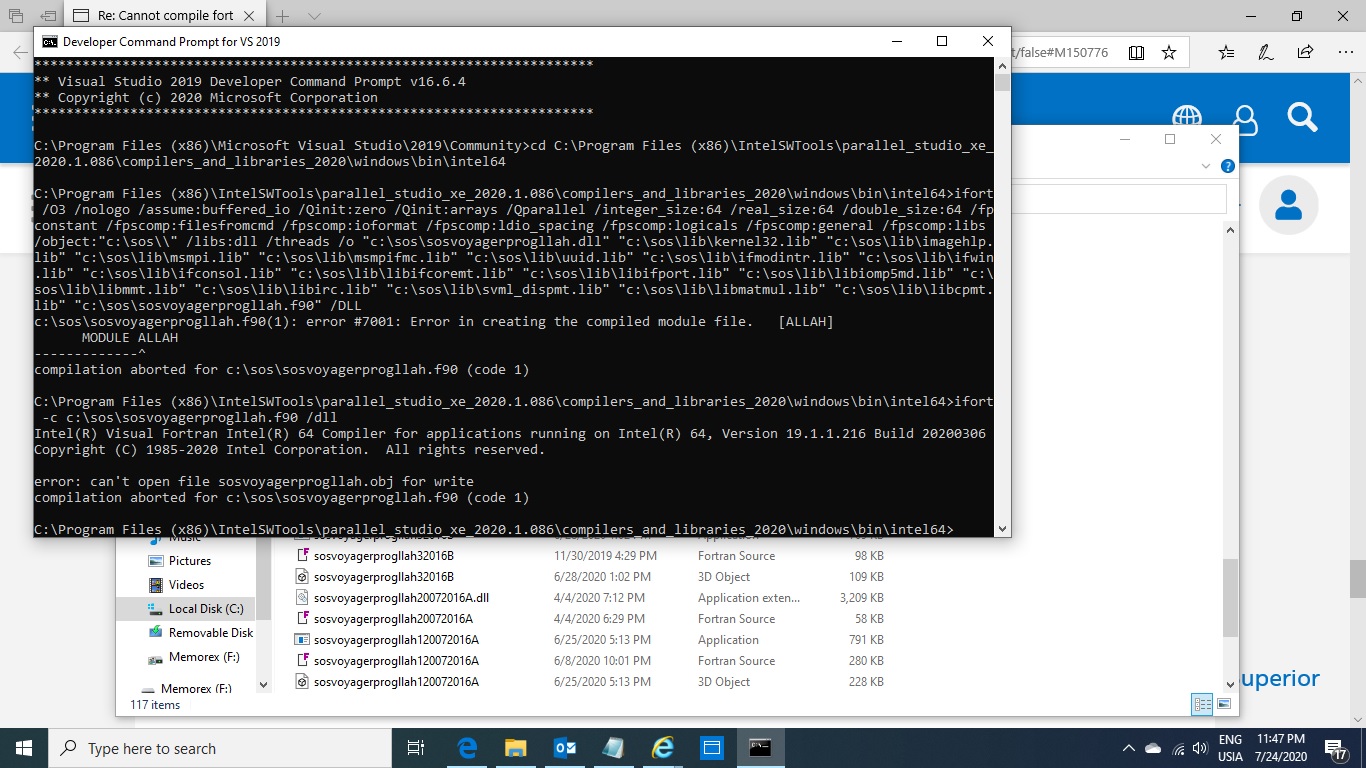
Task: Click the Command Prompt title bar icon
Action: 49,41
